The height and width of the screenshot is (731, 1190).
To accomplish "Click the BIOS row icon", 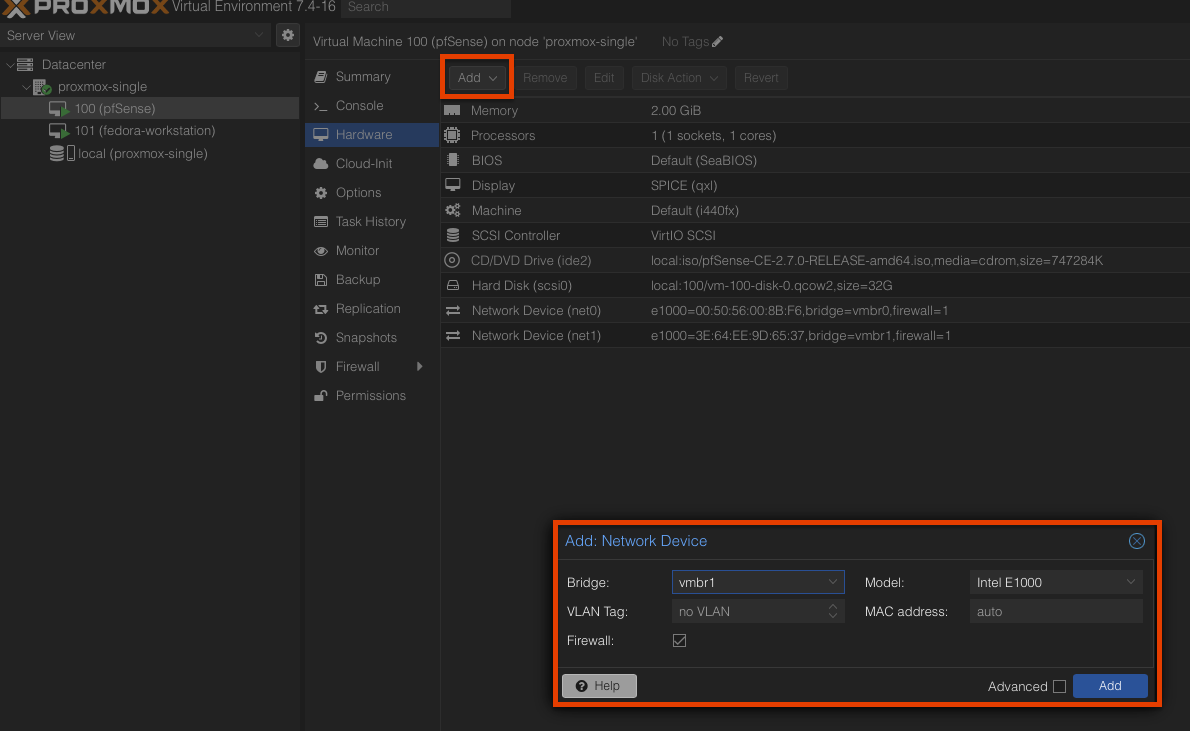I will tap(453, 160).
